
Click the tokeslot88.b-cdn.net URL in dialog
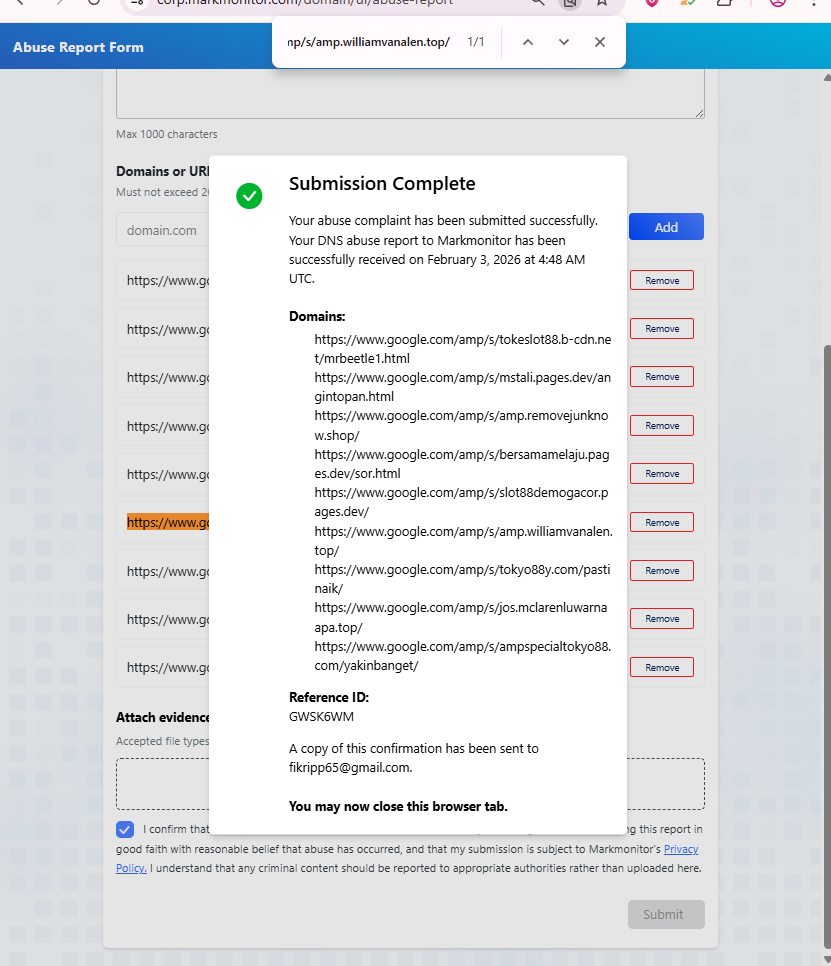(463, 349)
